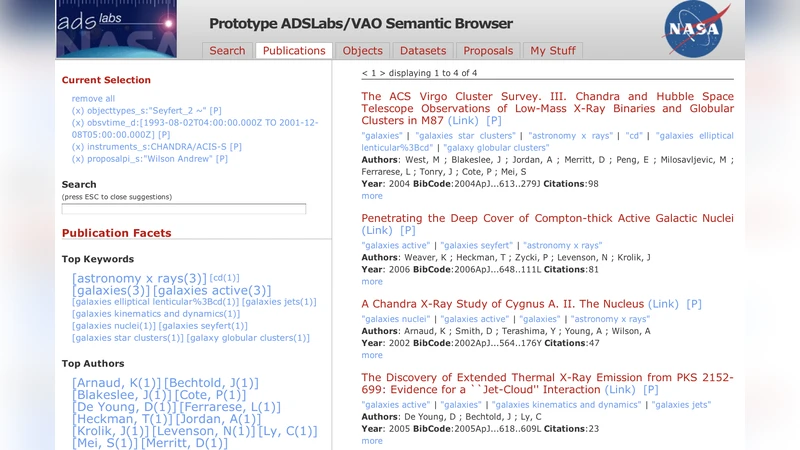The width and height of the screenshot is (800, 450).
Task: Click (Link) for ACS Virgo Cluster paper
Action: (463, 121)
